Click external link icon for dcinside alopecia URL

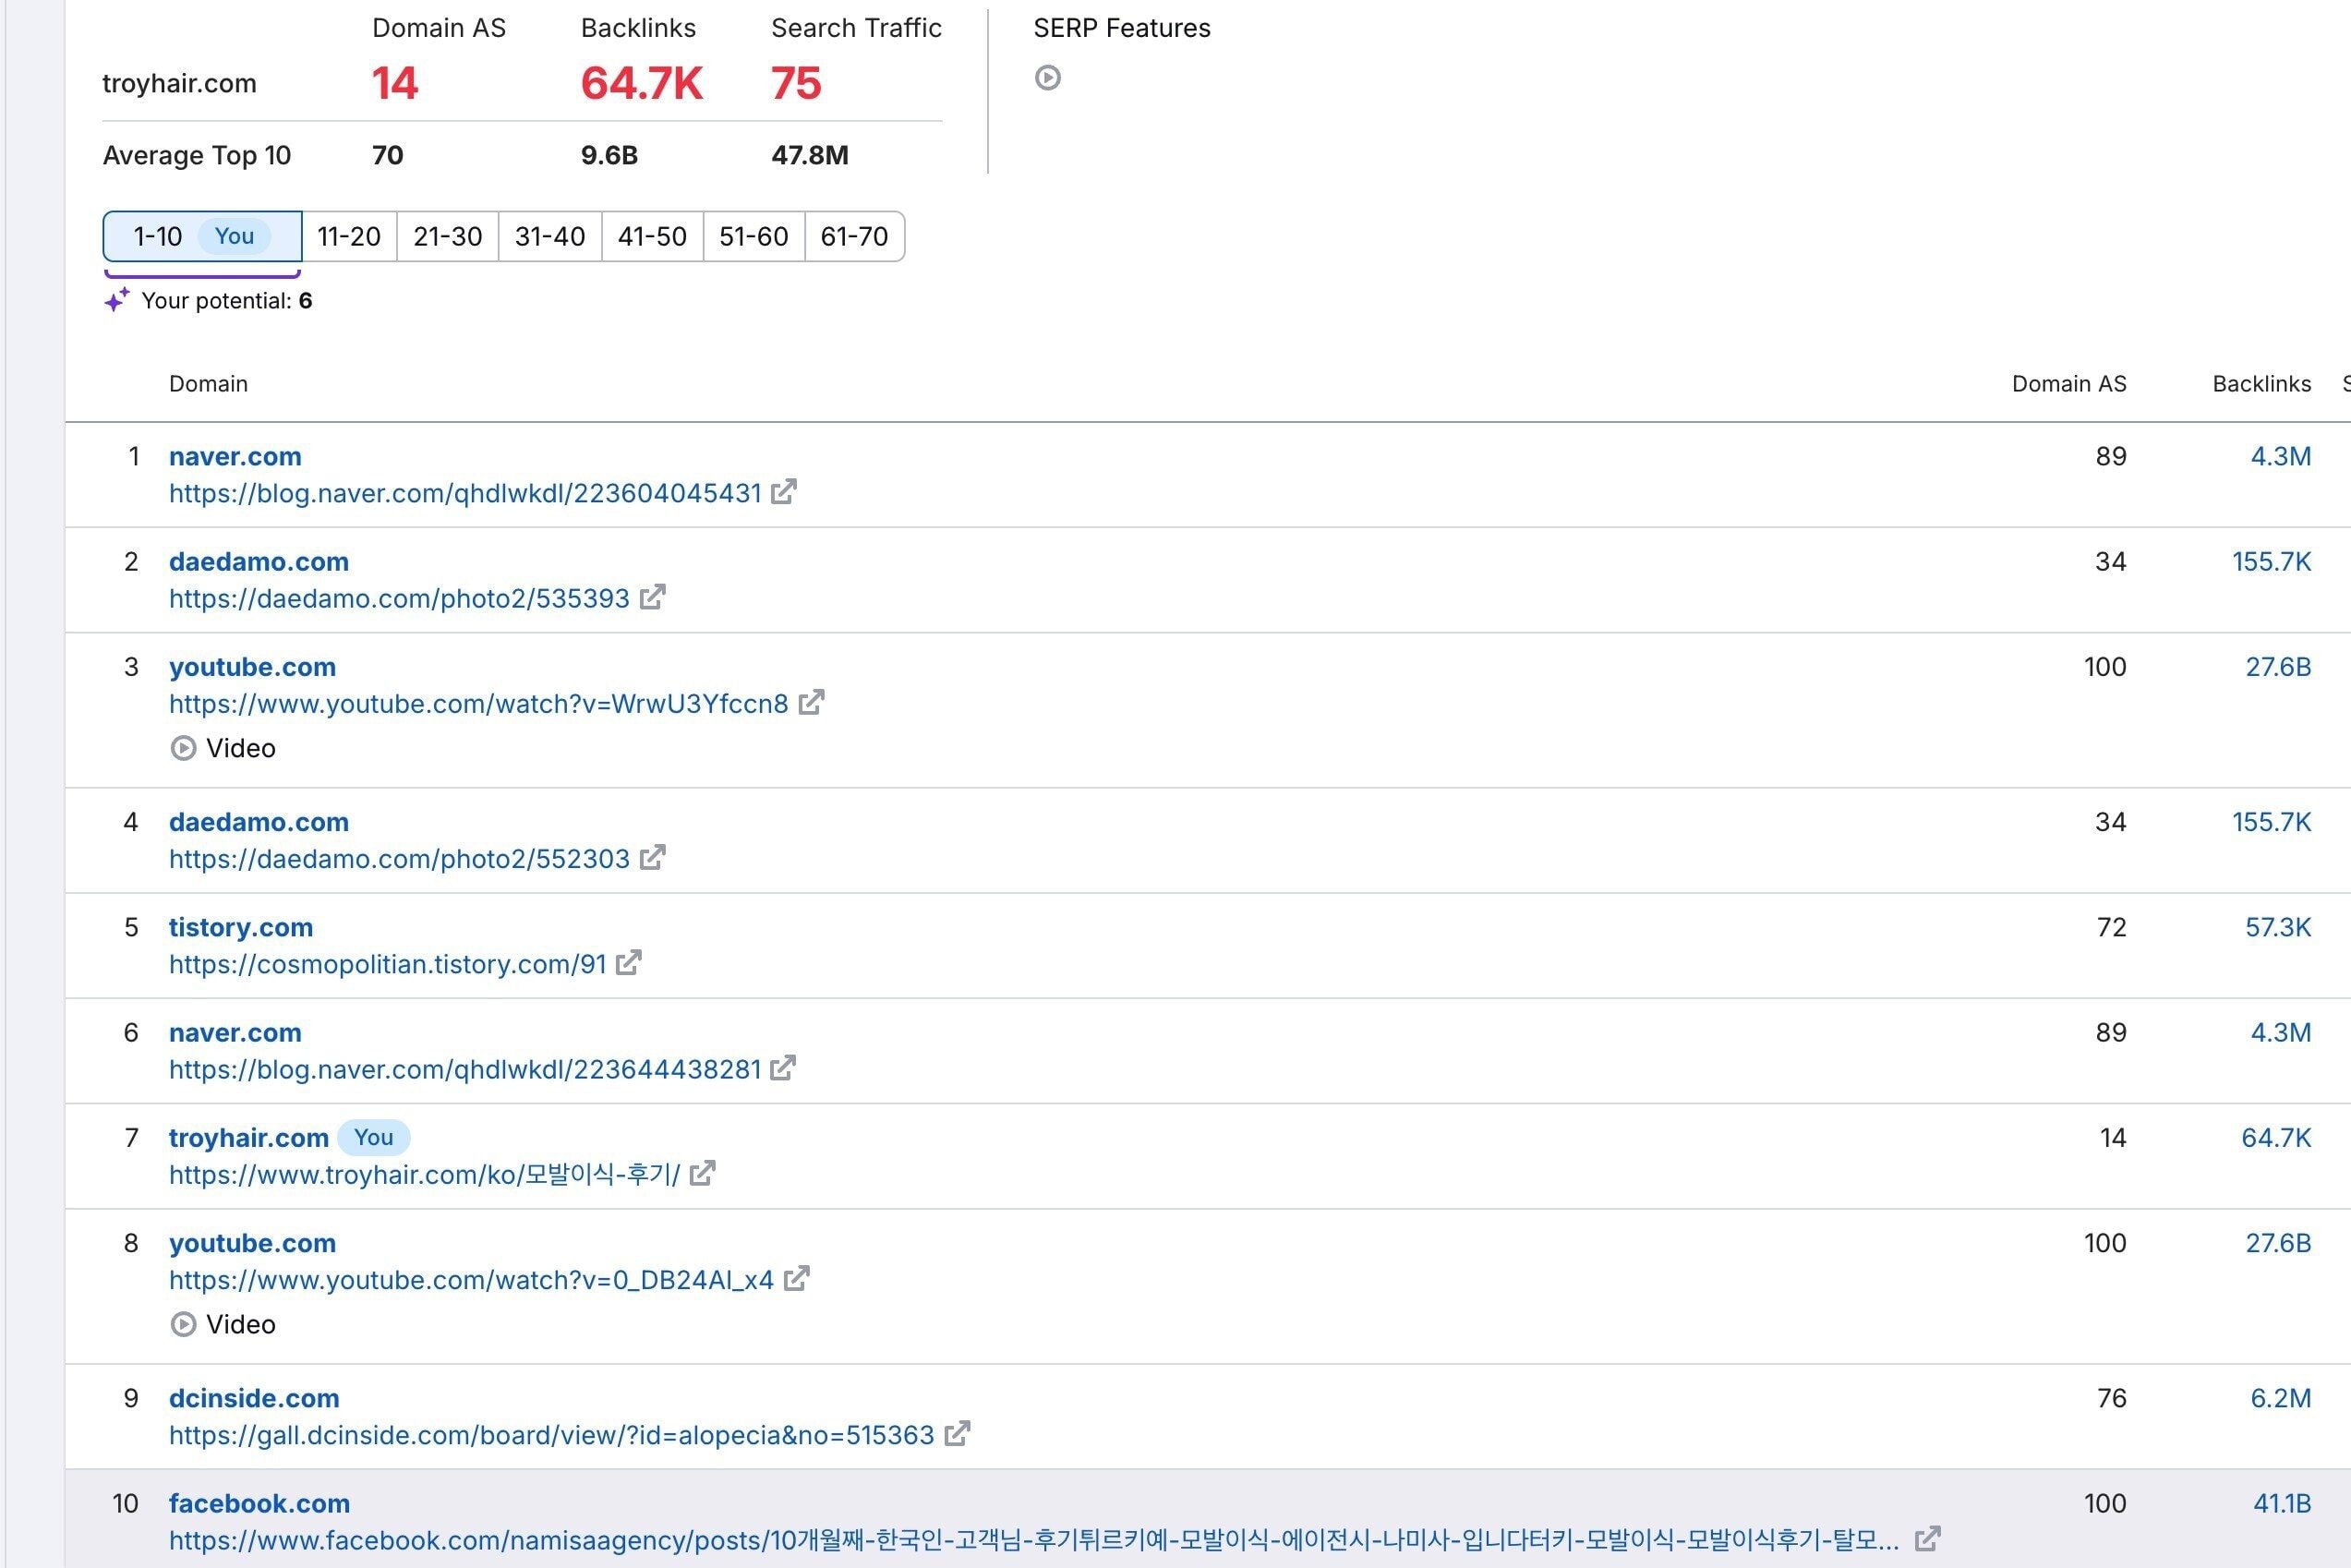pyautogui.click(x=957, y=1434)
